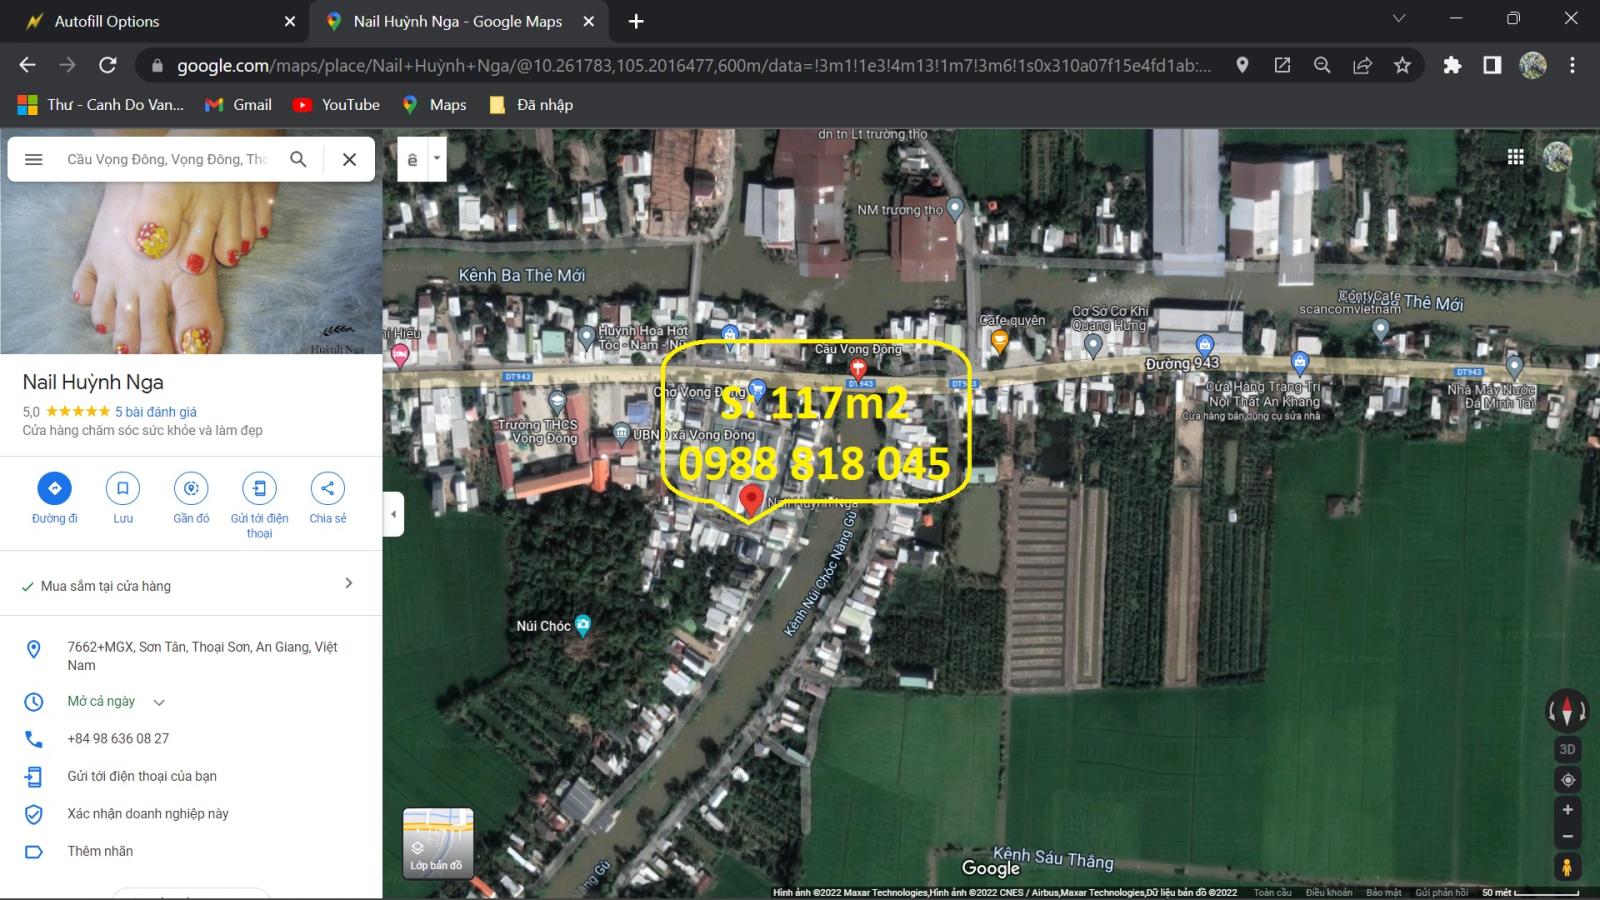The image size is (1600, 900).
Task: Click the NM trương thọ map marker
Action: (x=955, y=209)
